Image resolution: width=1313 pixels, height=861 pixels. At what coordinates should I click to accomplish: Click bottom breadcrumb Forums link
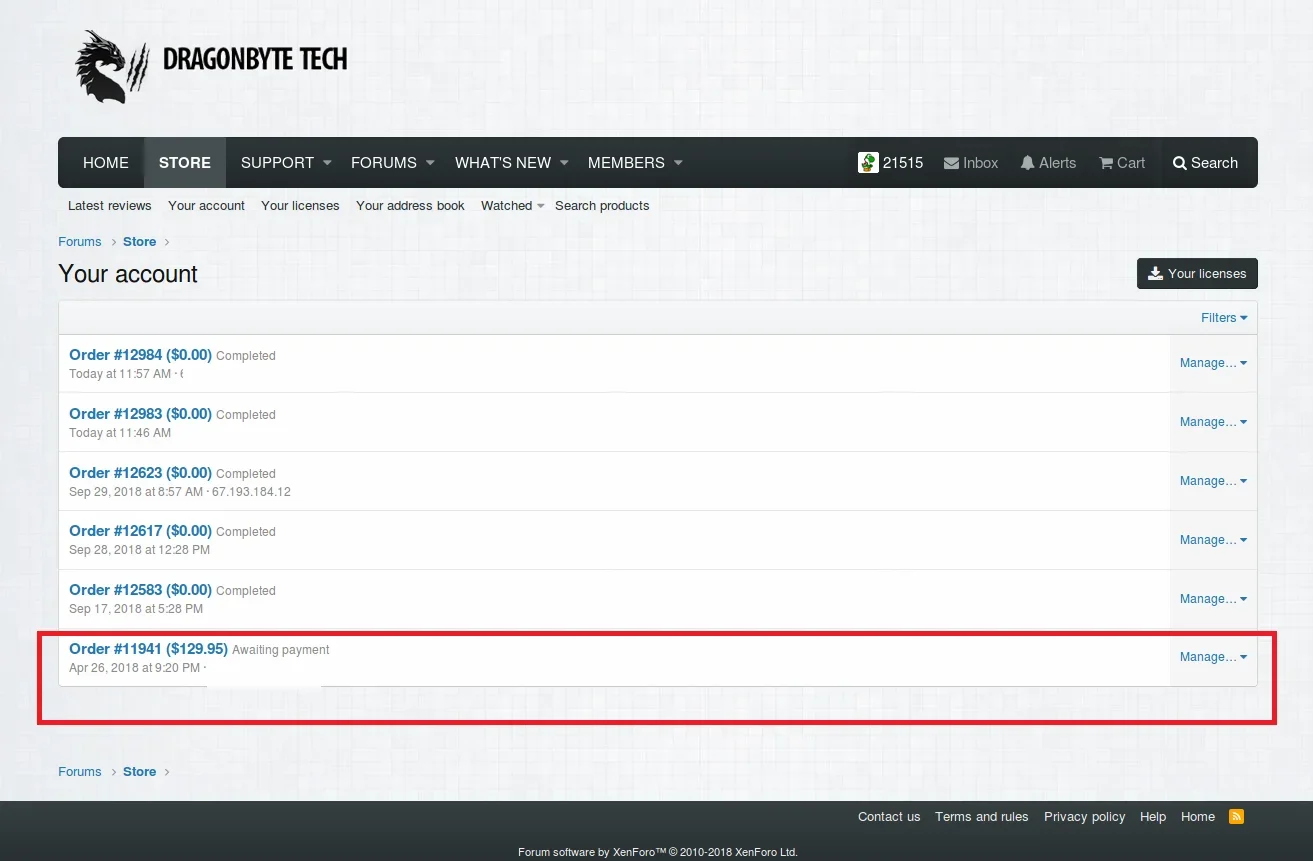click(80, 772)
